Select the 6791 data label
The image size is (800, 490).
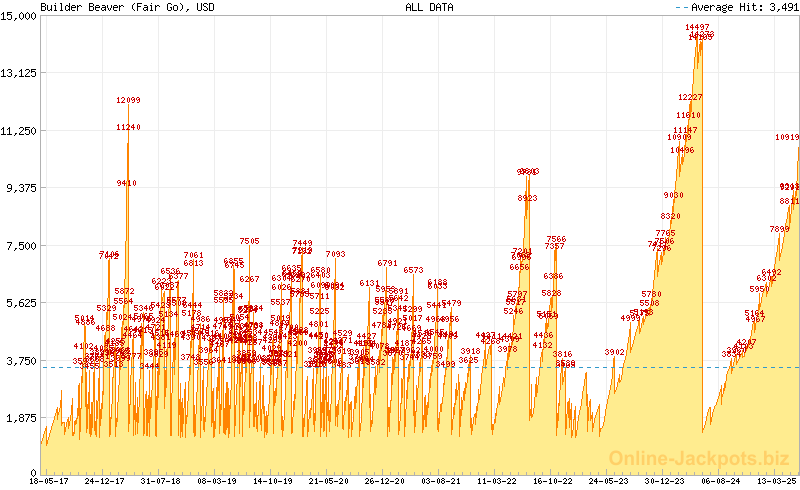388,263
